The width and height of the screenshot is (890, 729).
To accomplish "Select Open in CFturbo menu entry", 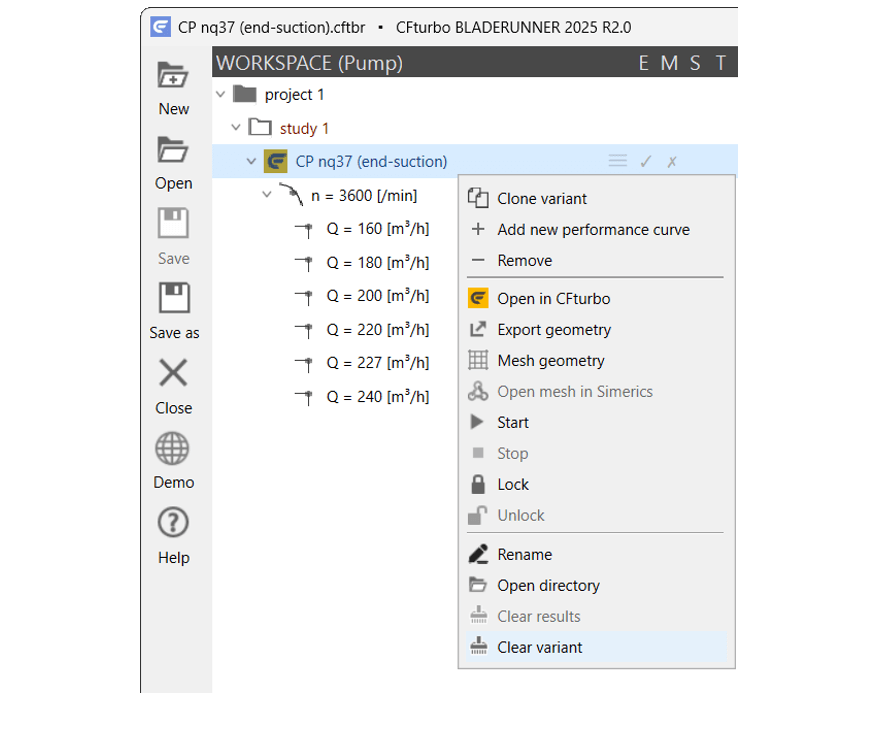I will (595, 299).
